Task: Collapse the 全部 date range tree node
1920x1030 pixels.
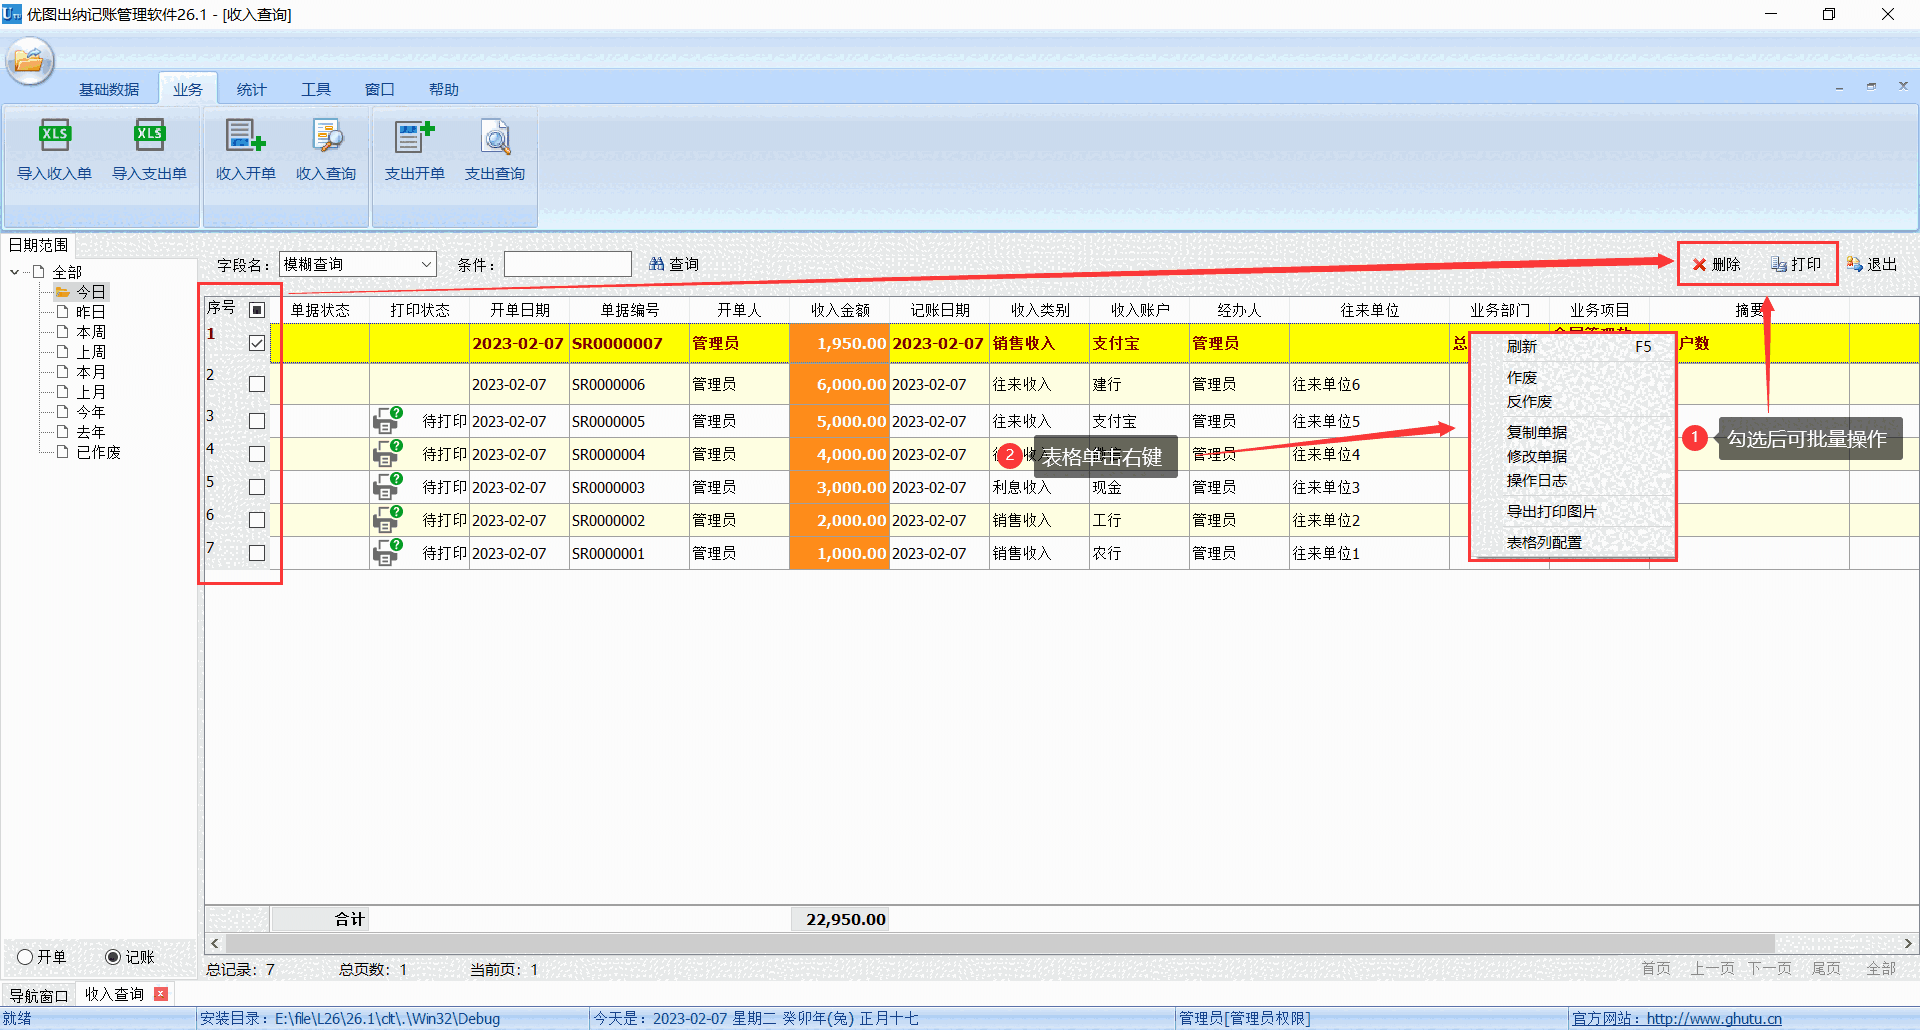Action: (x=14, y=272)
